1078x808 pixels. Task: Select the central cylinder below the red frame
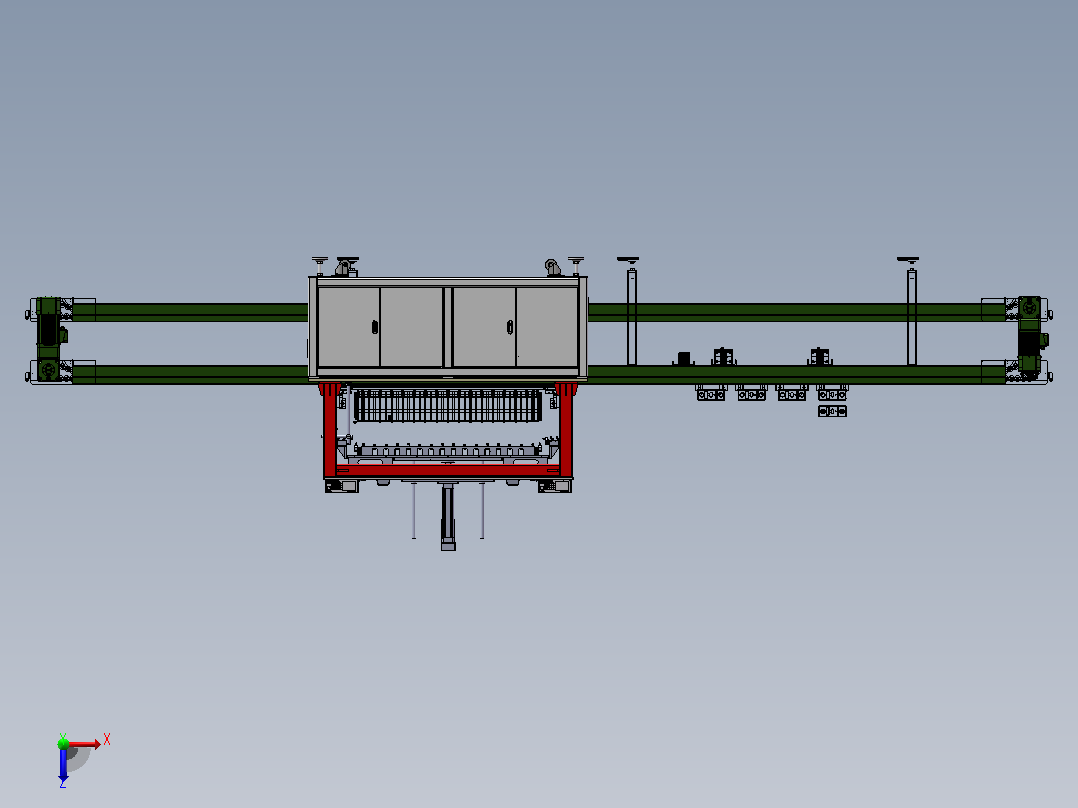[x=448, y=516]
